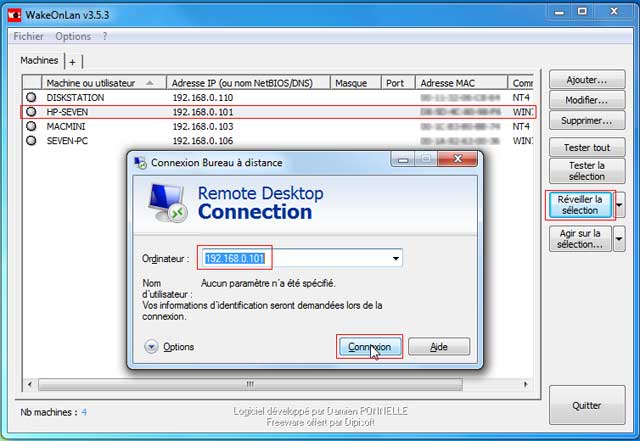Select the DISKSTATION row name

(x=75, y=98)
